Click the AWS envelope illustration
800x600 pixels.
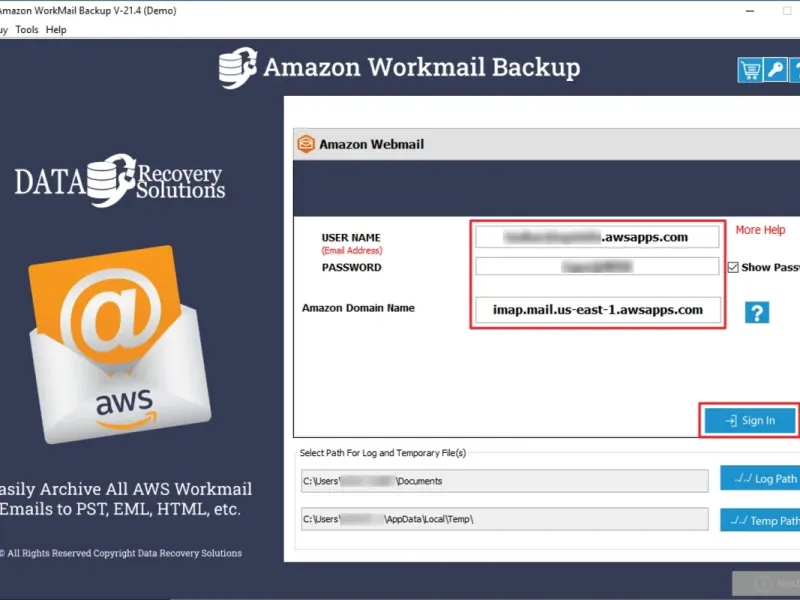119,344
